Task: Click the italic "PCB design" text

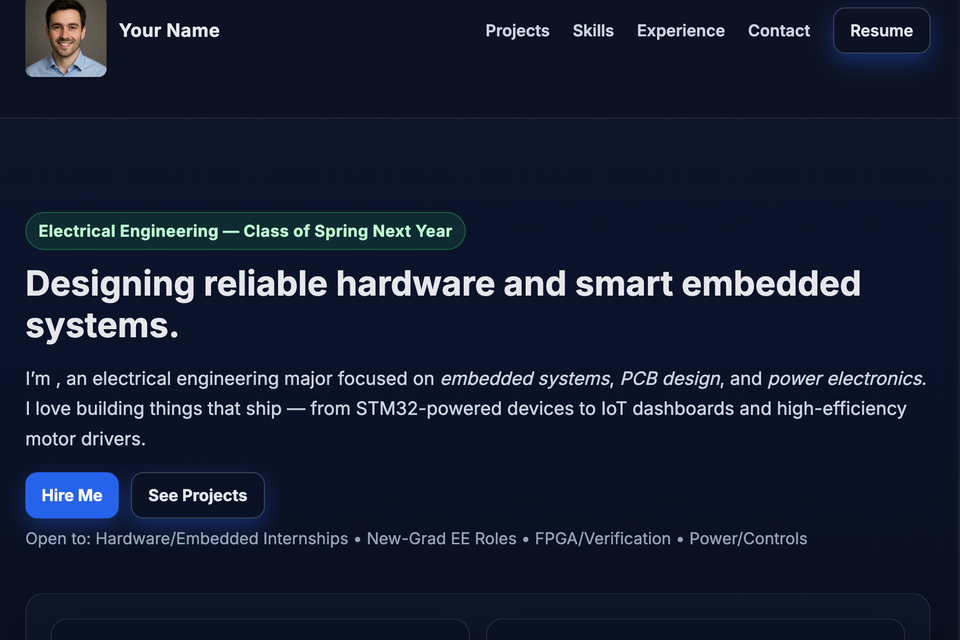Action: tap(670, 379)
